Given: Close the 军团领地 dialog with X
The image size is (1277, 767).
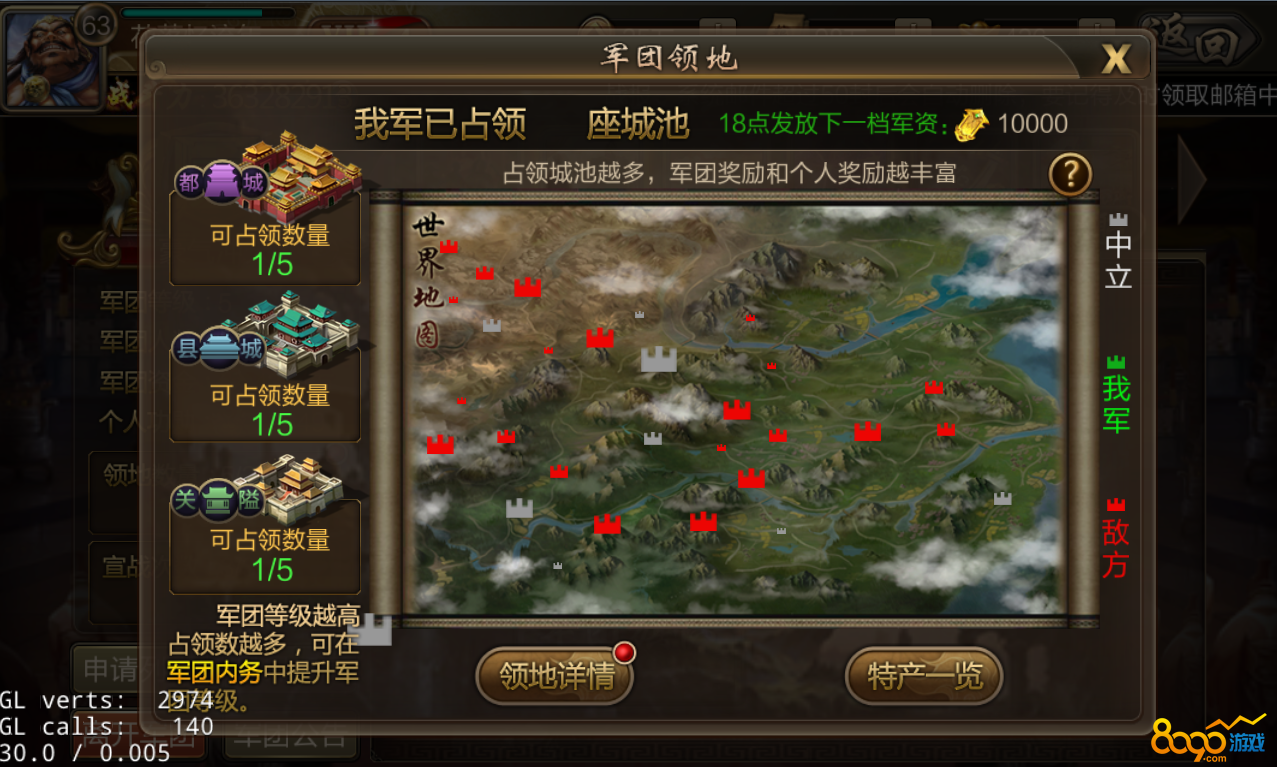Looking at the screenshot, I should [x=1116, y=60].
